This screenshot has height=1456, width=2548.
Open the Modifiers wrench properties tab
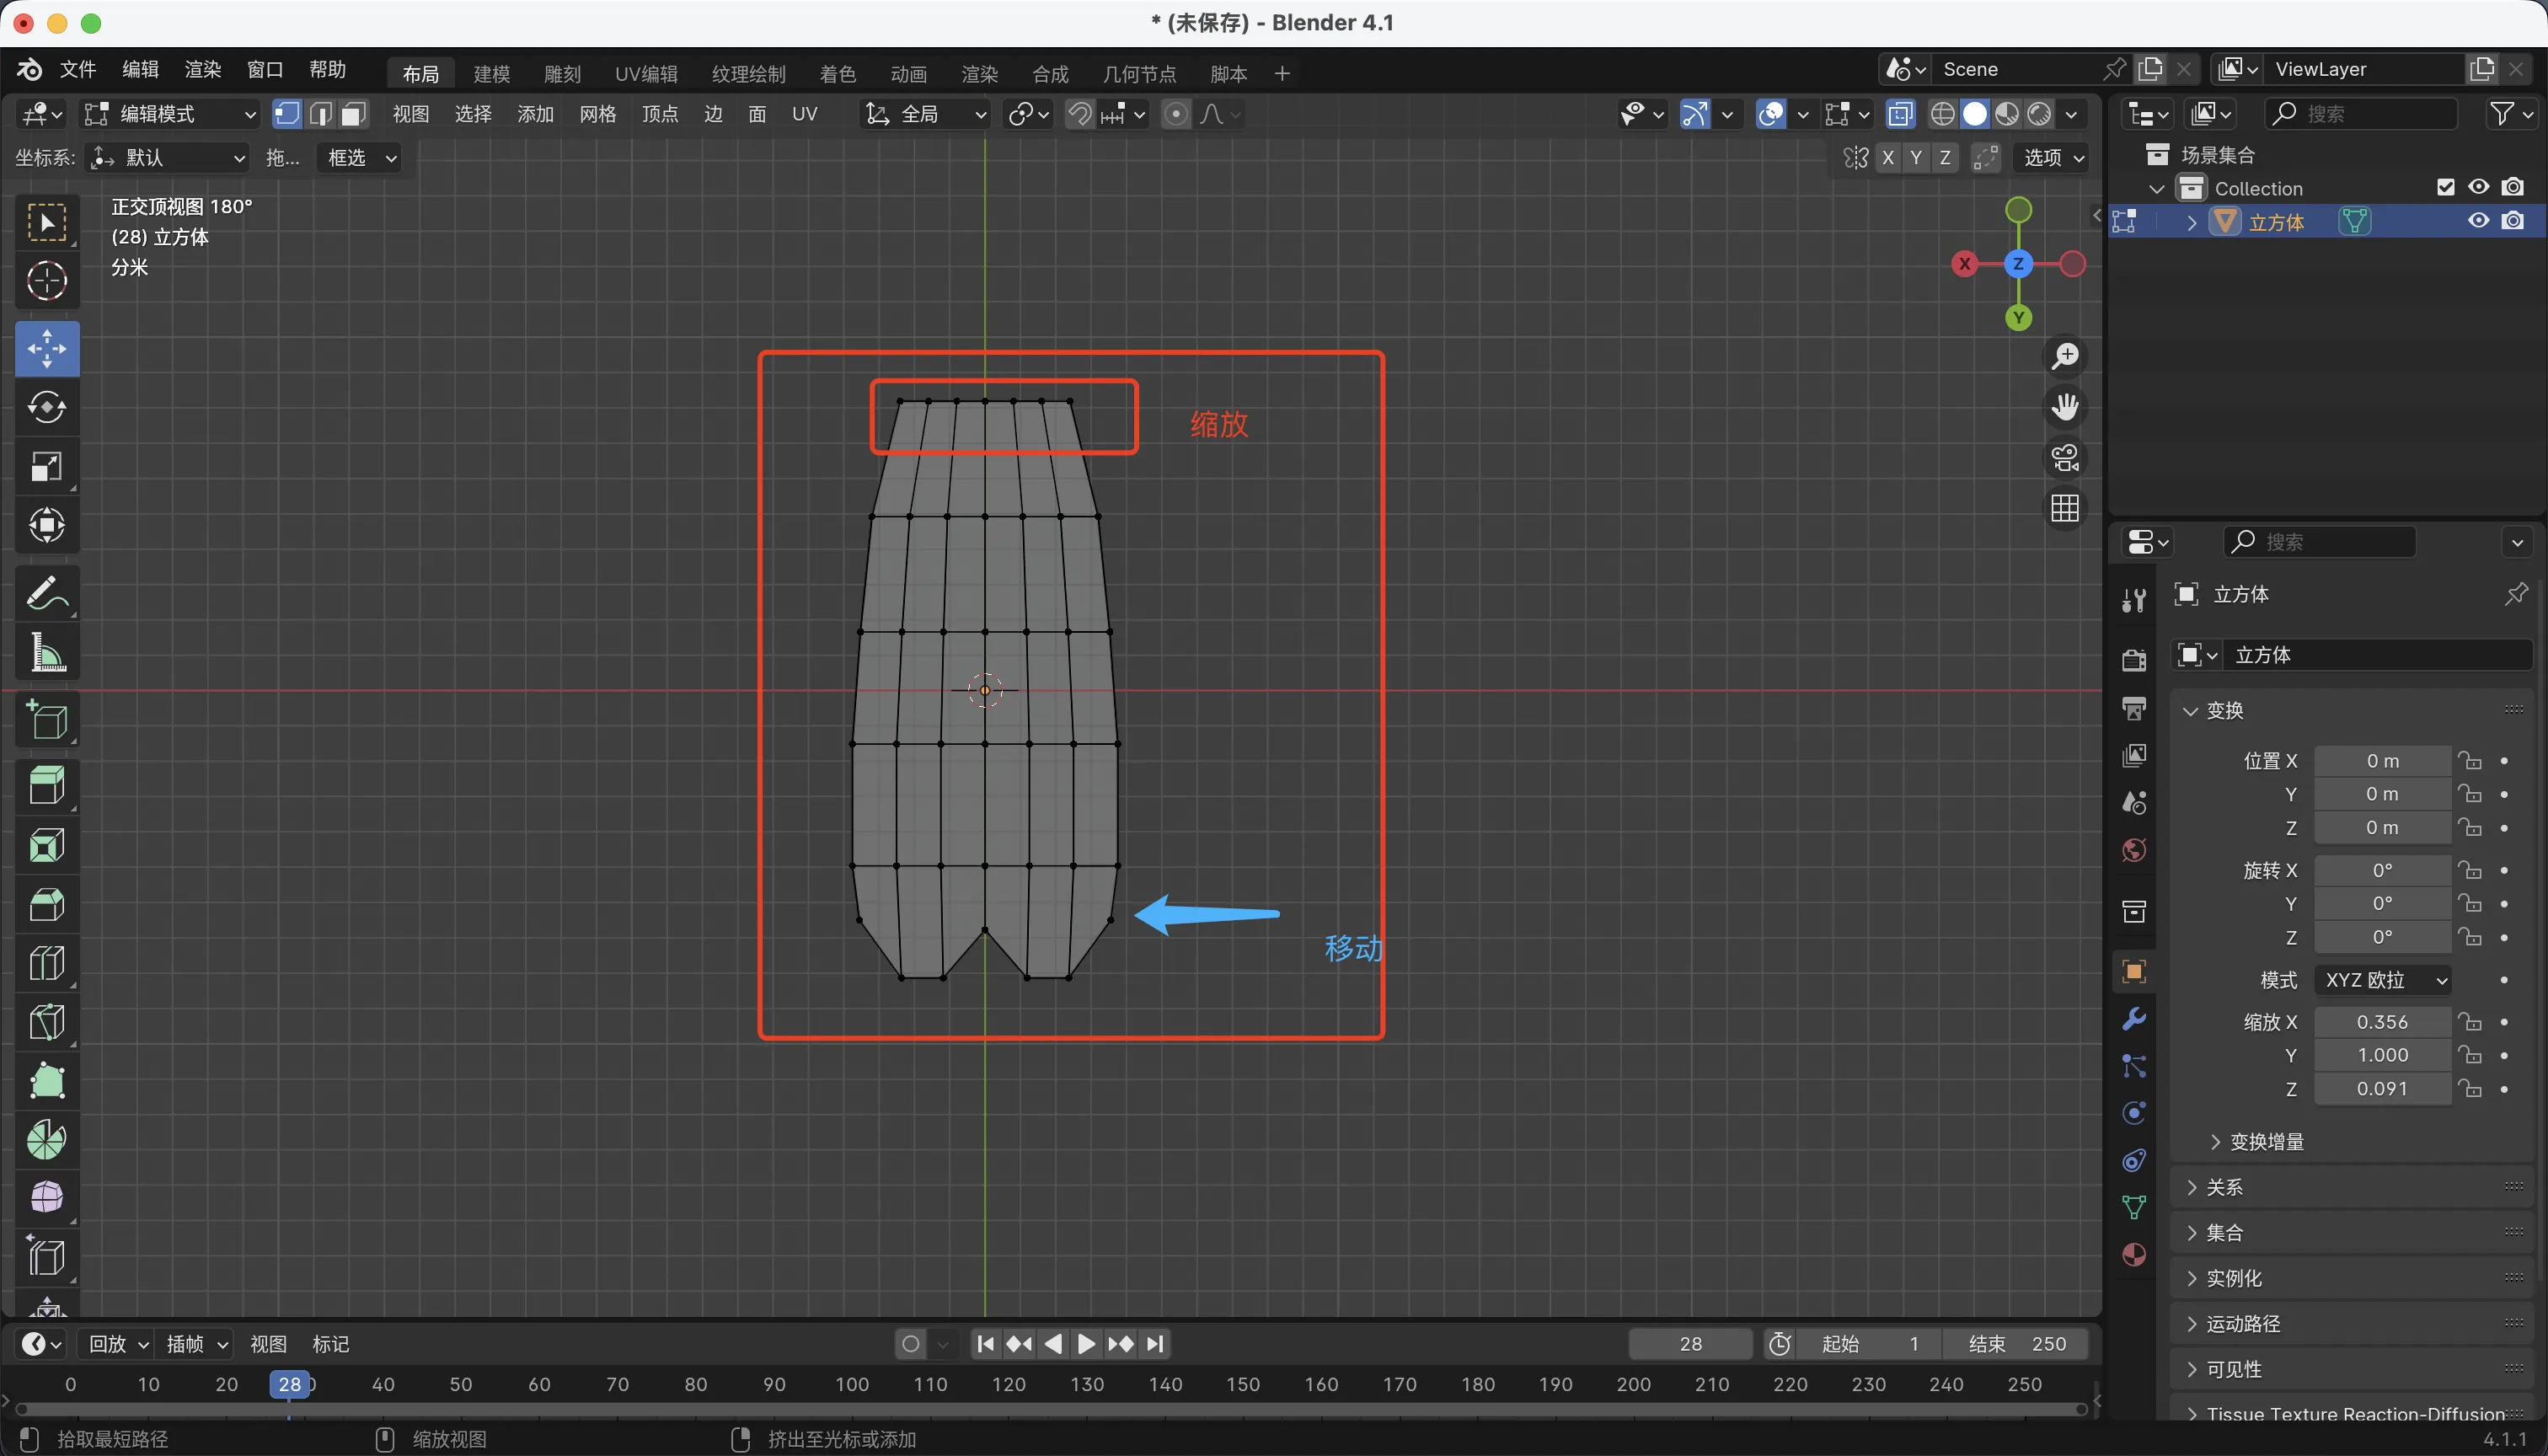[2133, 1019]
